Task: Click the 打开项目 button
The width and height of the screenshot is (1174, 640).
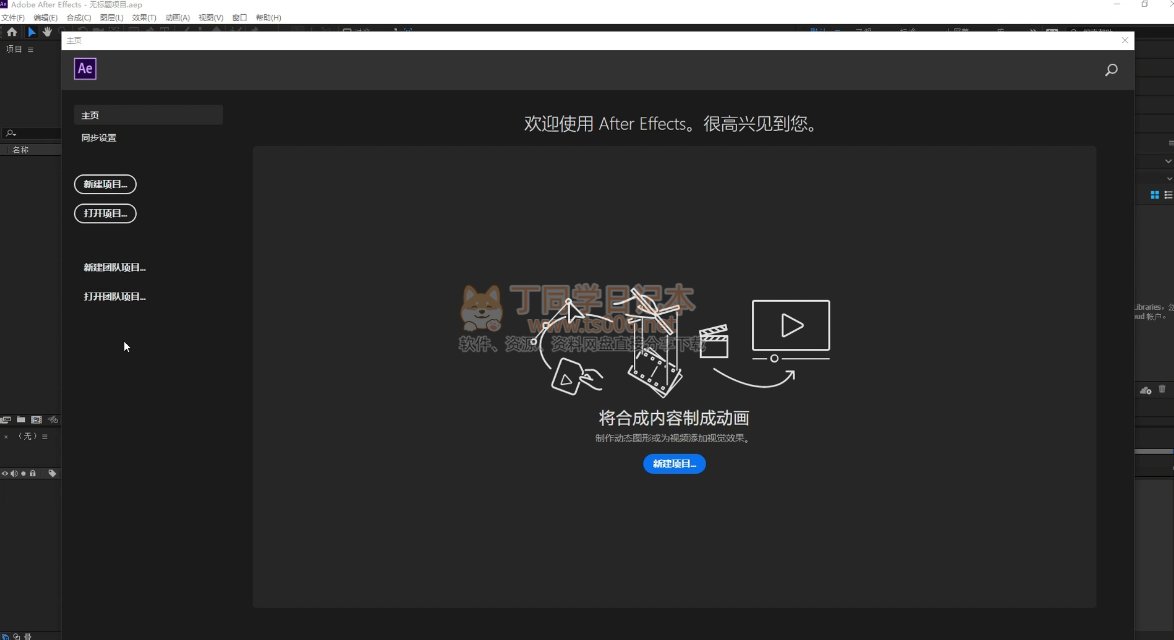Action: (x=105, y=213)
